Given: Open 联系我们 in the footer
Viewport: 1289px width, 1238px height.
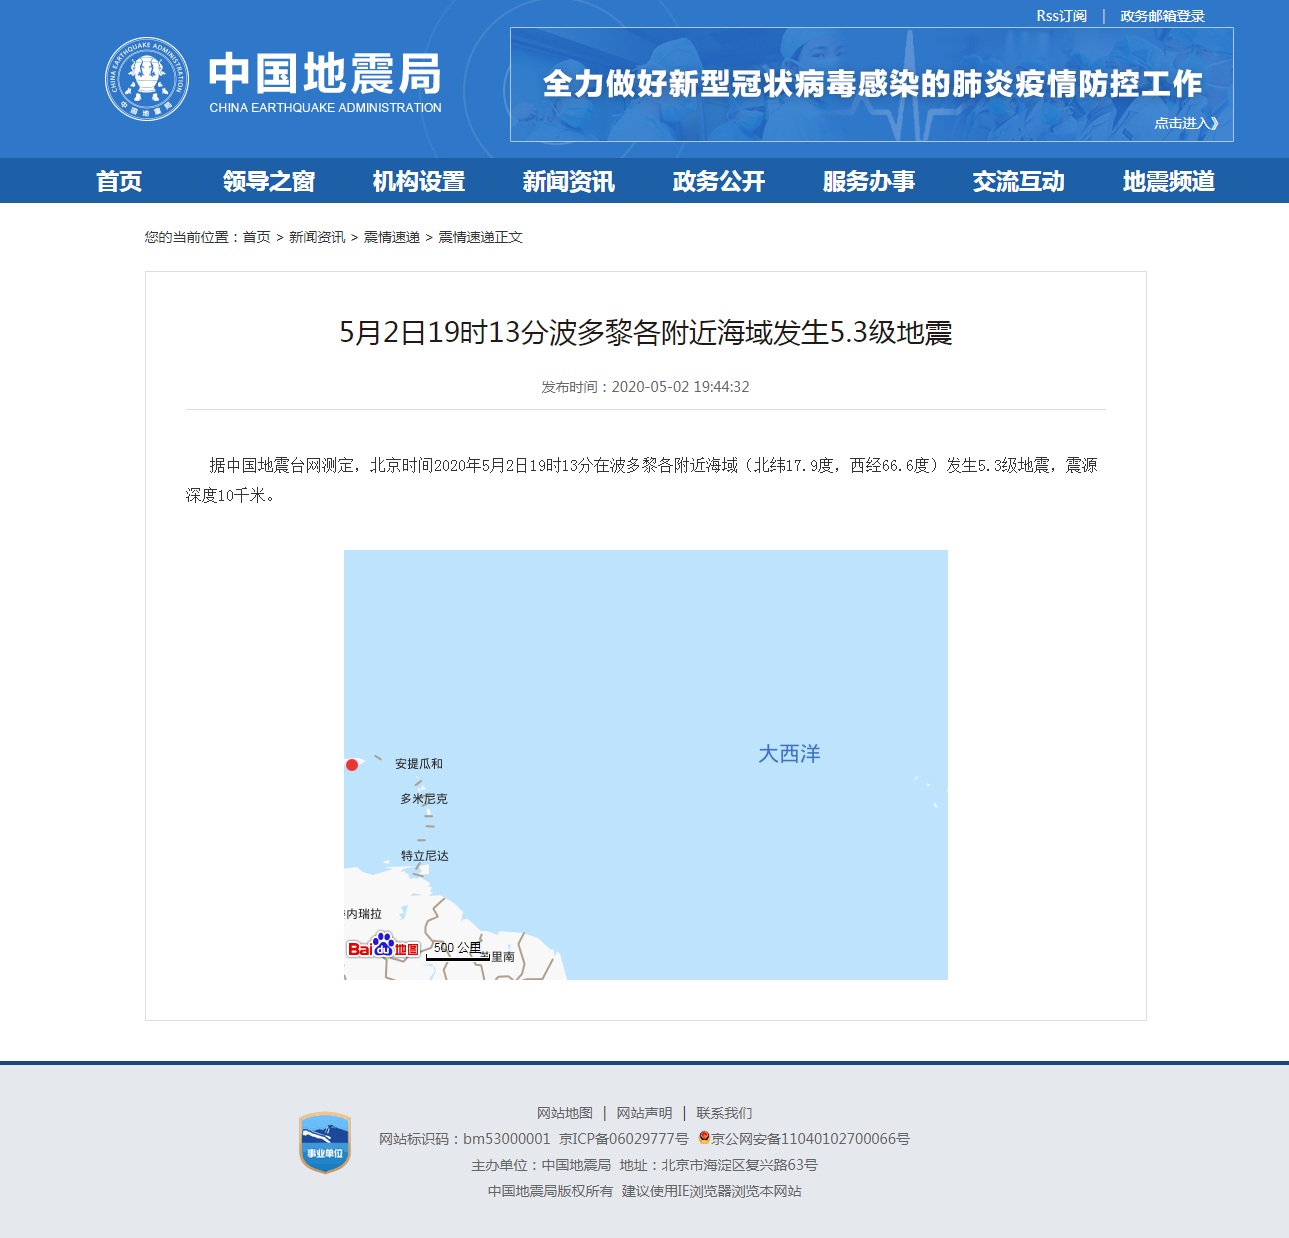Looking at the screenshot, I should (724, 1113).
